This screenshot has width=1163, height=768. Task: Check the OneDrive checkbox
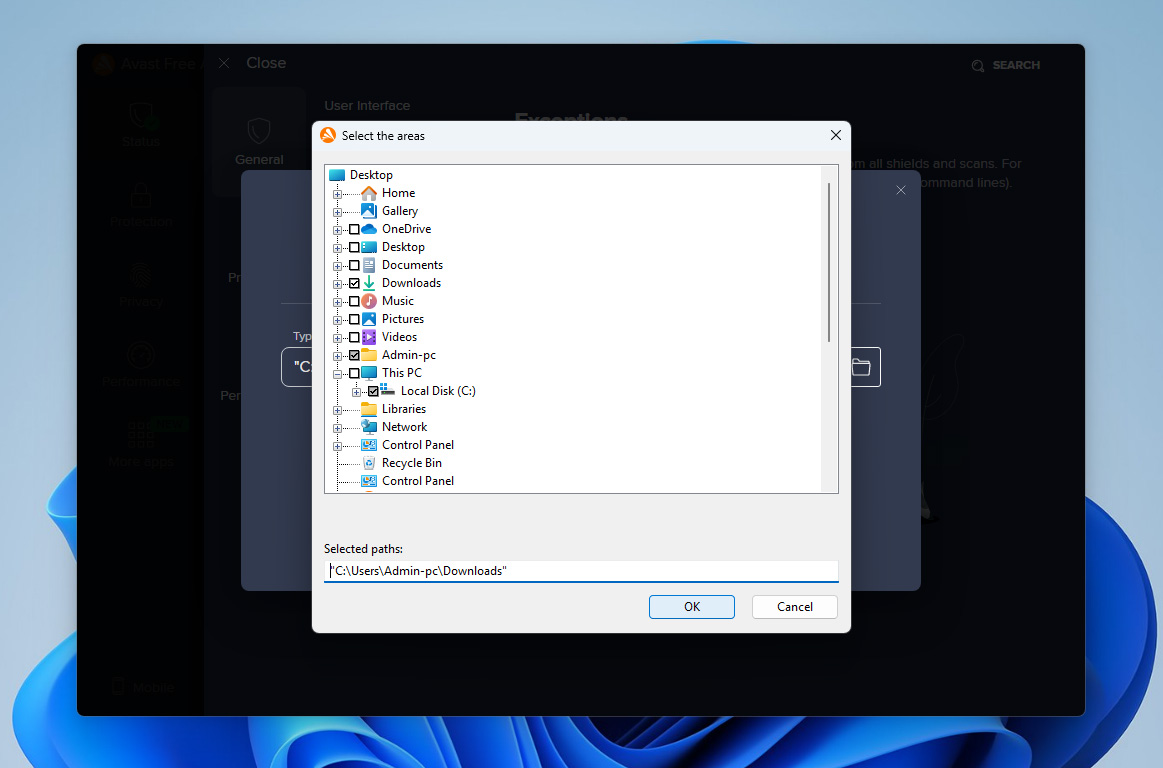point(355,229)
